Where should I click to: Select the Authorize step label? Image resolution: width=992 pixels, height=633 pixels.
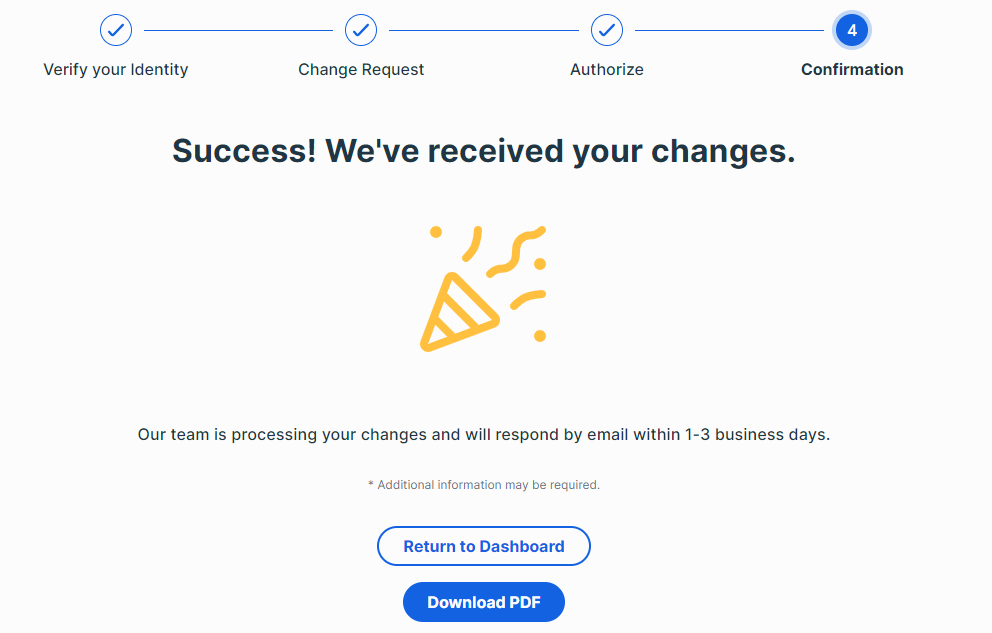pyautogui.click(x=607, y=70)
